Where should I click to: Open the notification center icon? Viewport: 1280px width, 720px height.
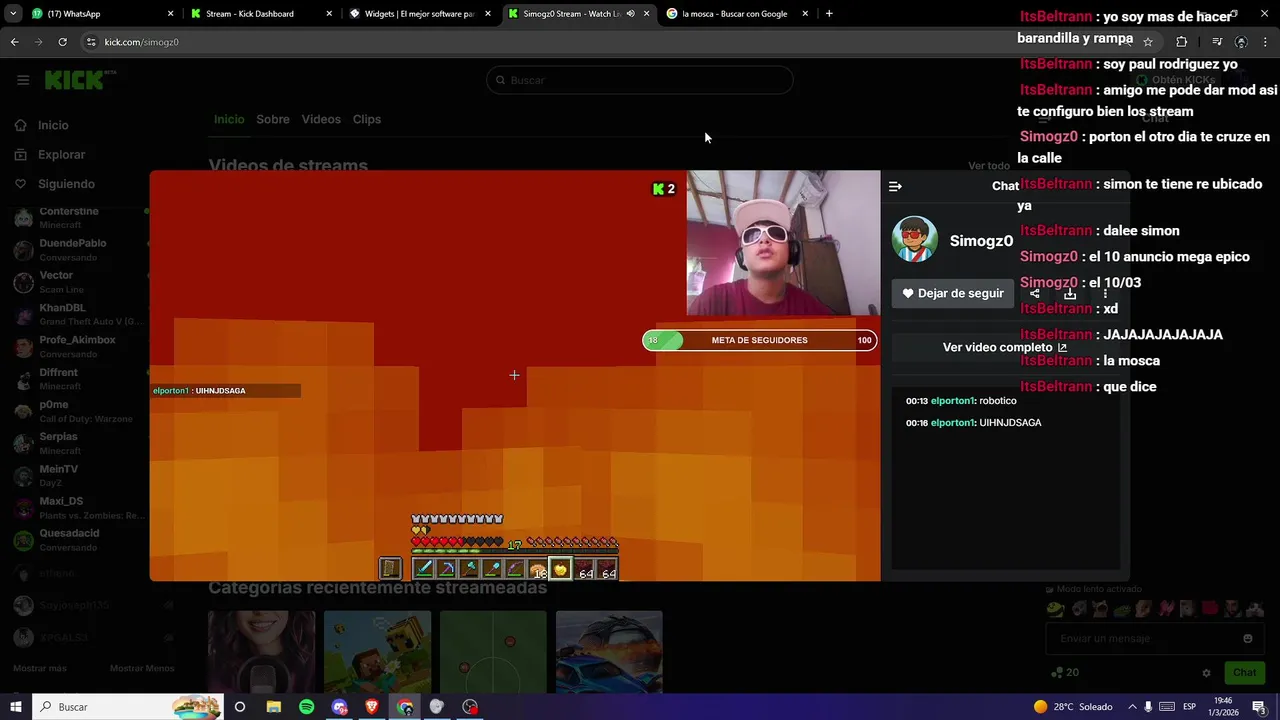(x=1259, y=707)
